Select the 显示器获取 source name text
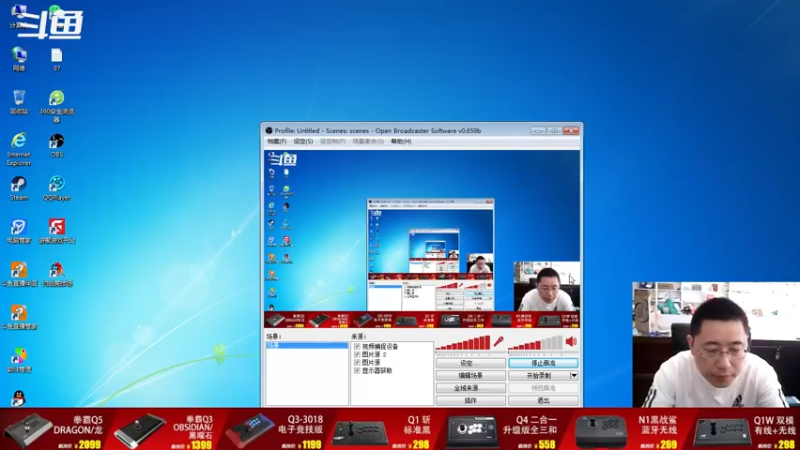The width and height of the screenshot is (800, 450). (377, 370)
